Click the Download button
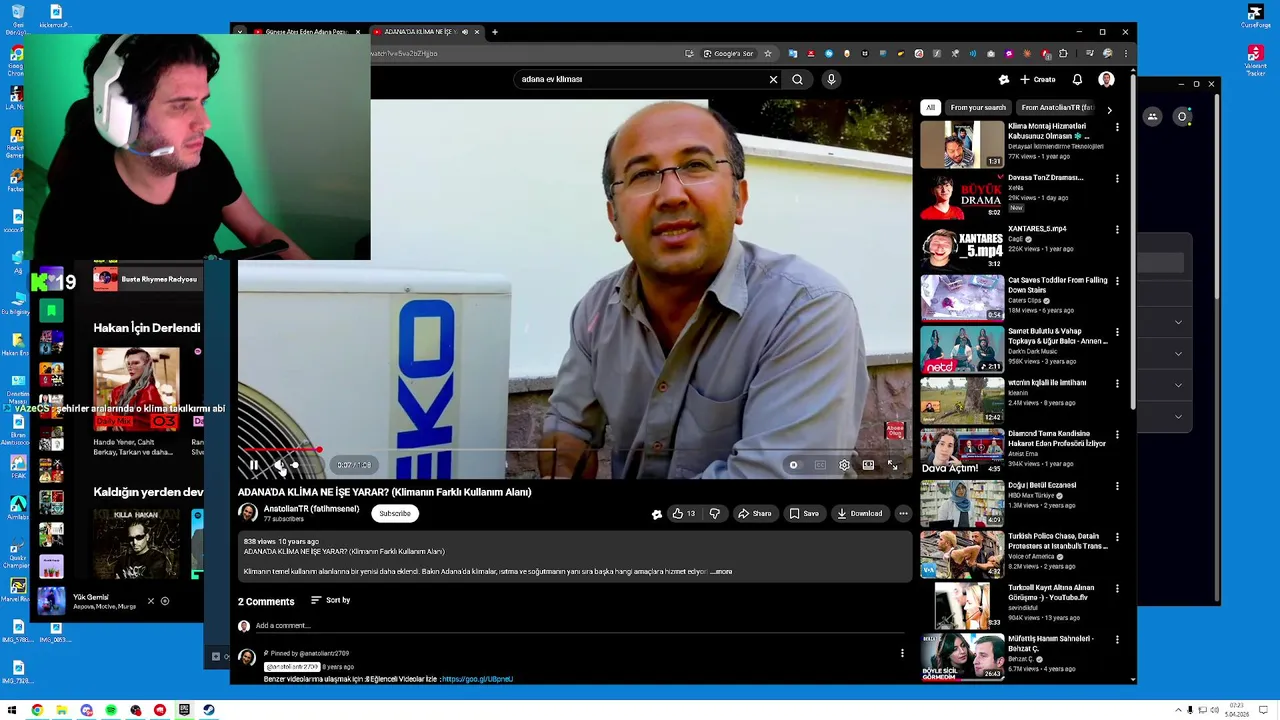 (x=859, y=514)
